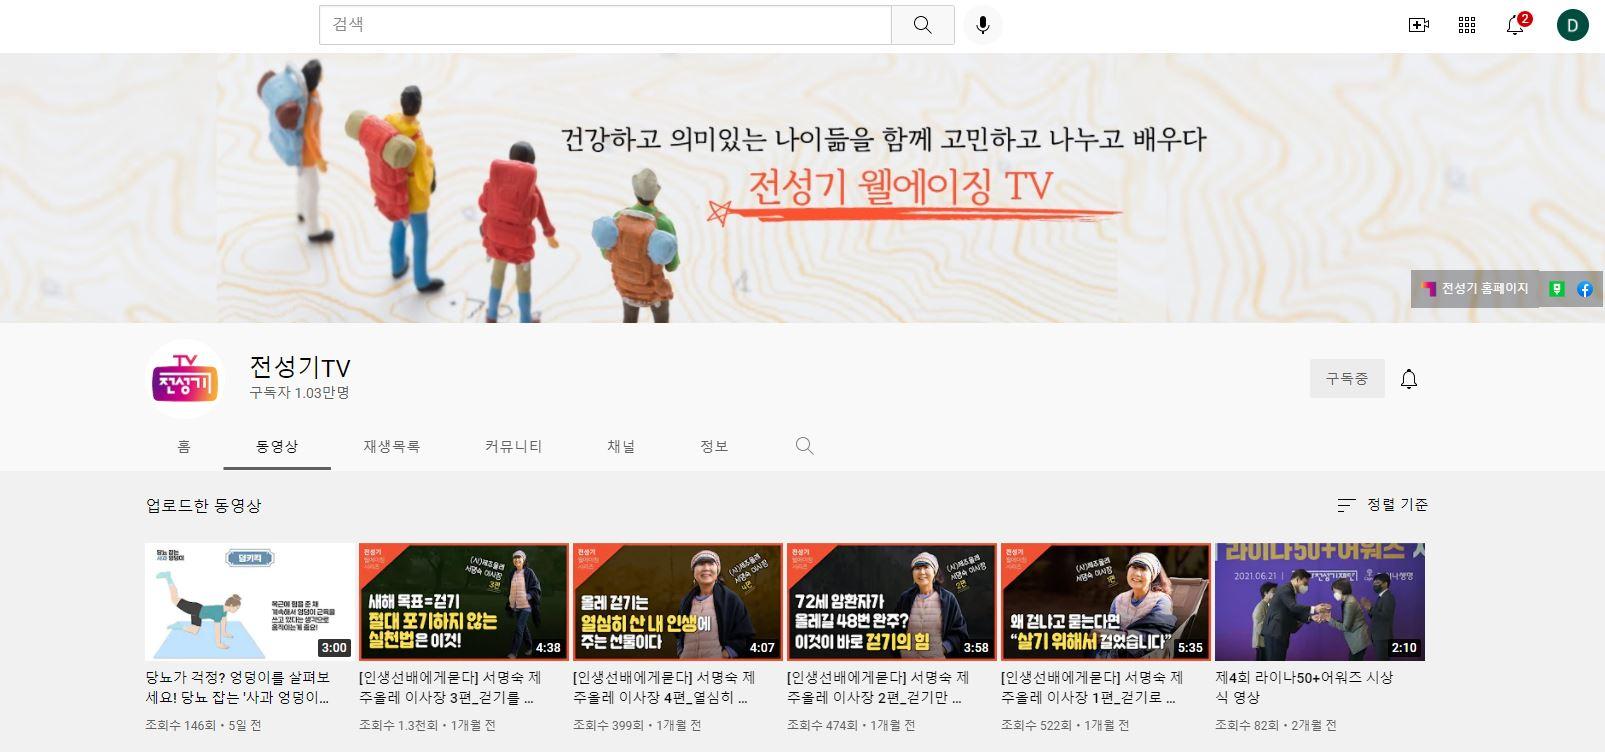Open the create video icon
The height and width of the screenshot is (752, 1605).
1418,25
